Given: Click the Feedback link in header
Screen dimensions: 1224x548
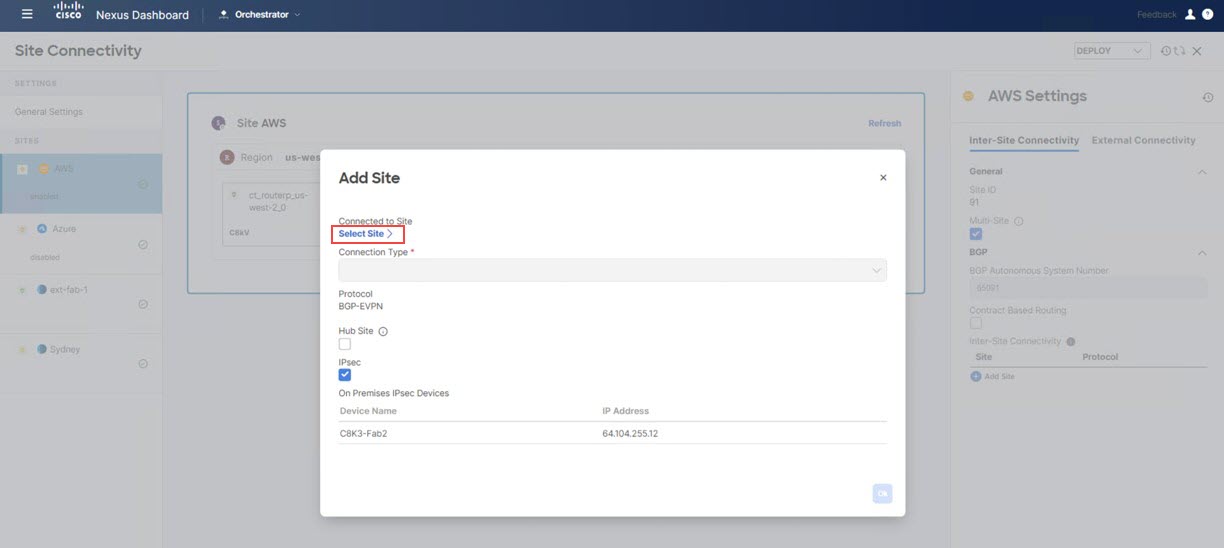Looking at the screenshot, I should [1156, 15].
